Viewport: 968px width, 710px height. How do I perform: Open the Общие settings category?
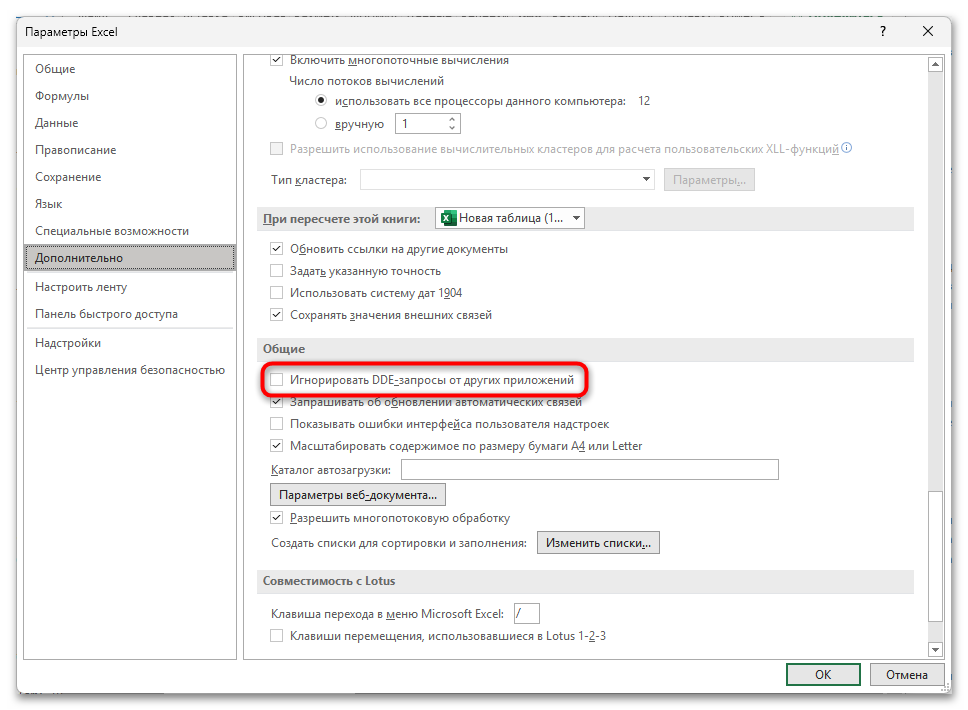coord(130,69)
